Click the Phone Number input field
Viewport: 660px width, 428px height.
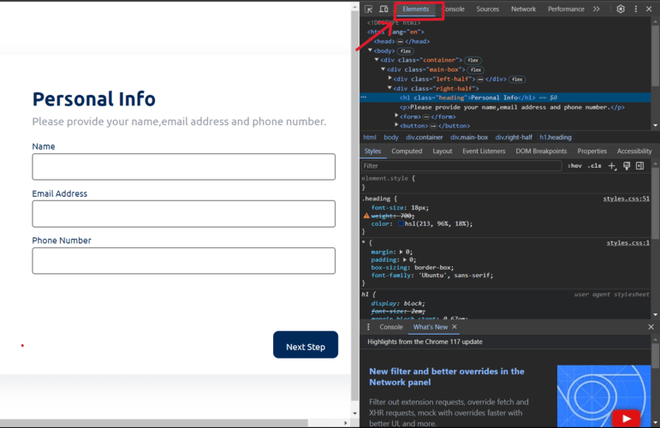(184, 261)
